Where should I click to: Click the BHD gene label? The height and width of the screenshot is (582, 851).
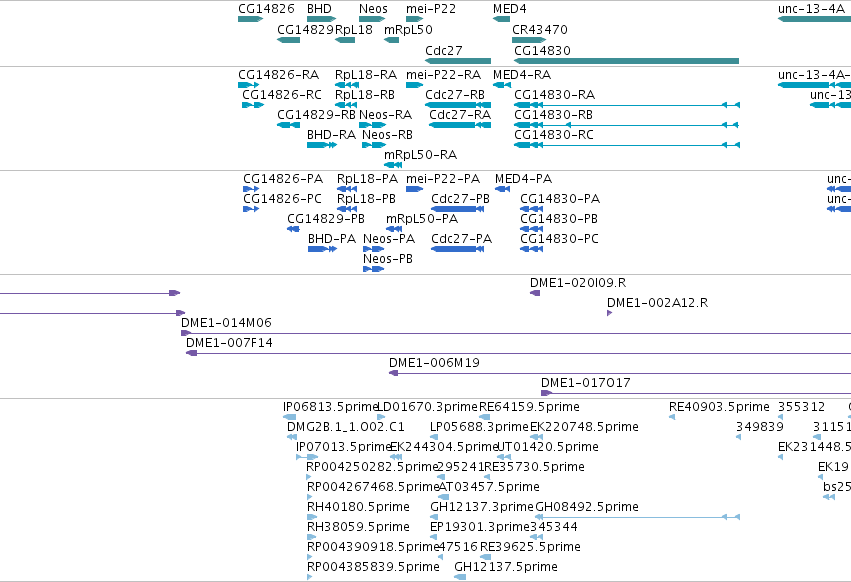click(319, 9)
